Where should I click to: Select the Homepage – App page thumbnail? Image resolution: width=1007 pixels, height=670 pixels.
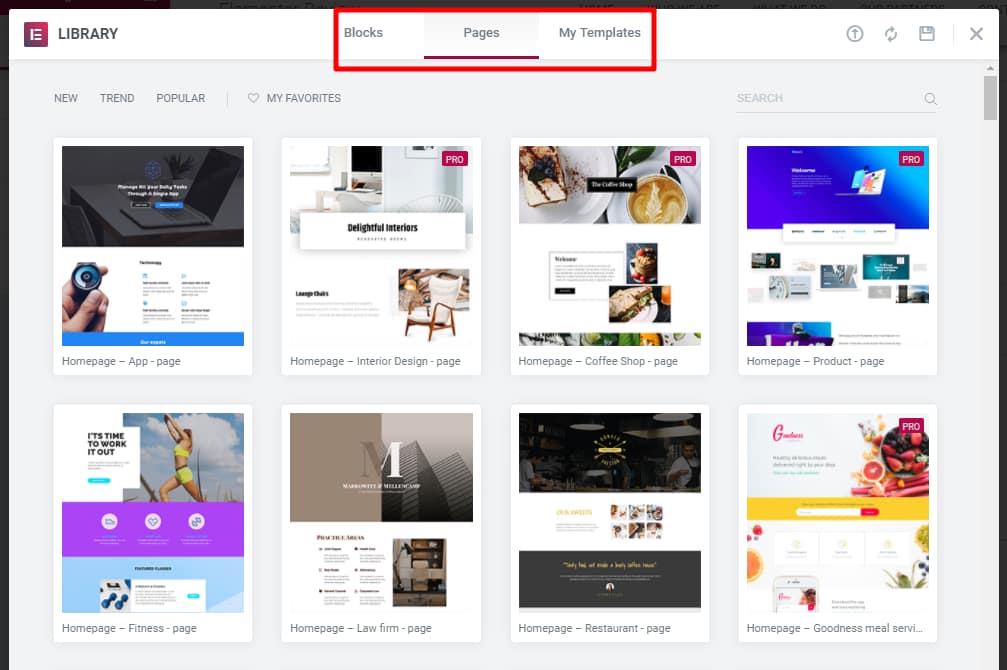(153, 246)
